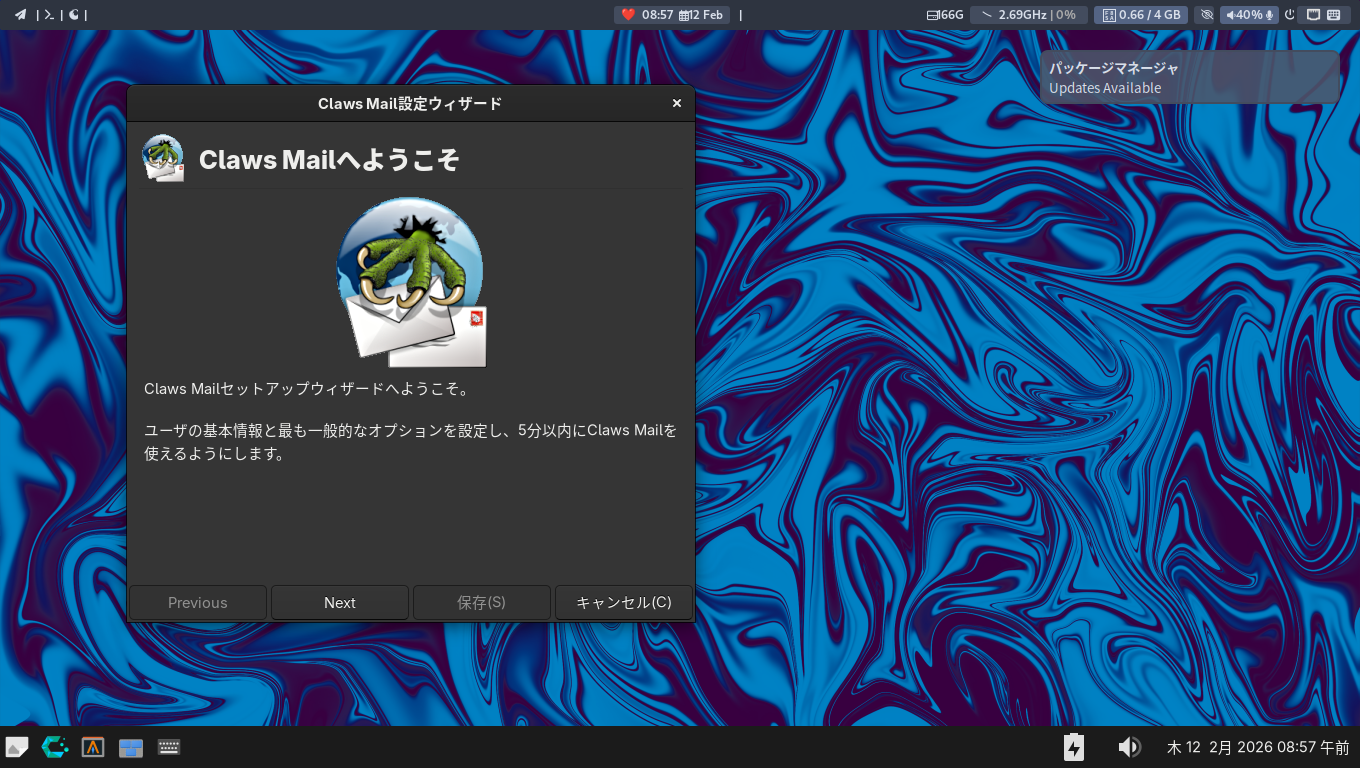Click the 'Claws Mail設定ウィザード' title bar text

click(410, 103)
